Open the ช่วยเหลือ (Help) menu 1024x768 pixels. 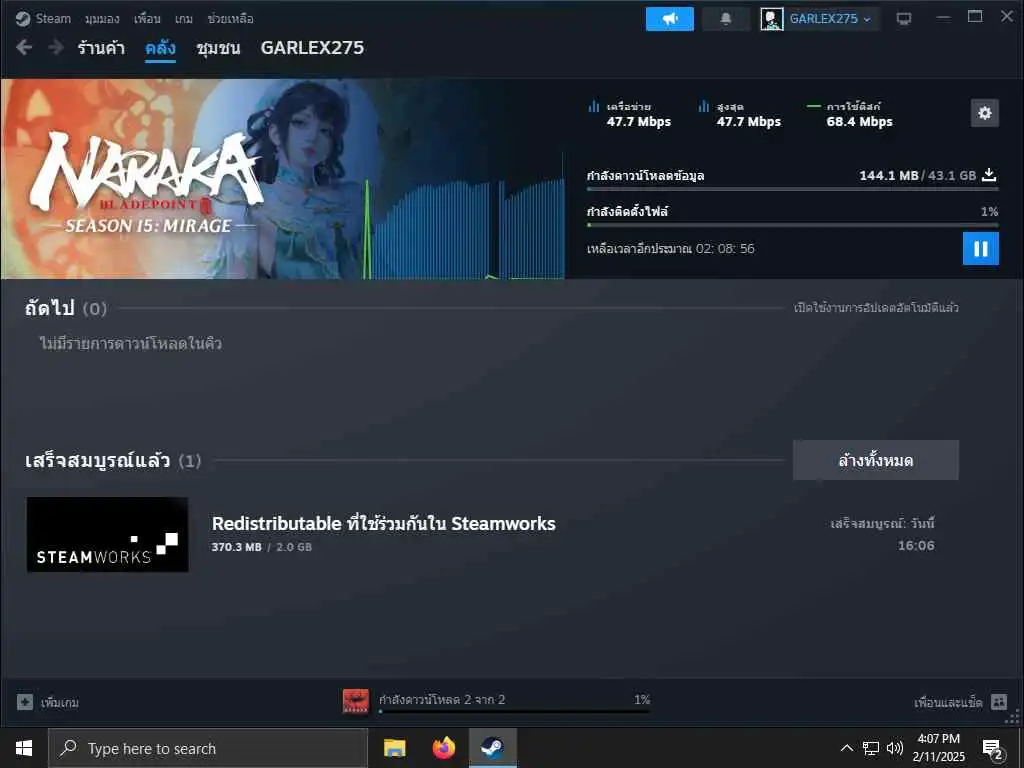point(230,18)
